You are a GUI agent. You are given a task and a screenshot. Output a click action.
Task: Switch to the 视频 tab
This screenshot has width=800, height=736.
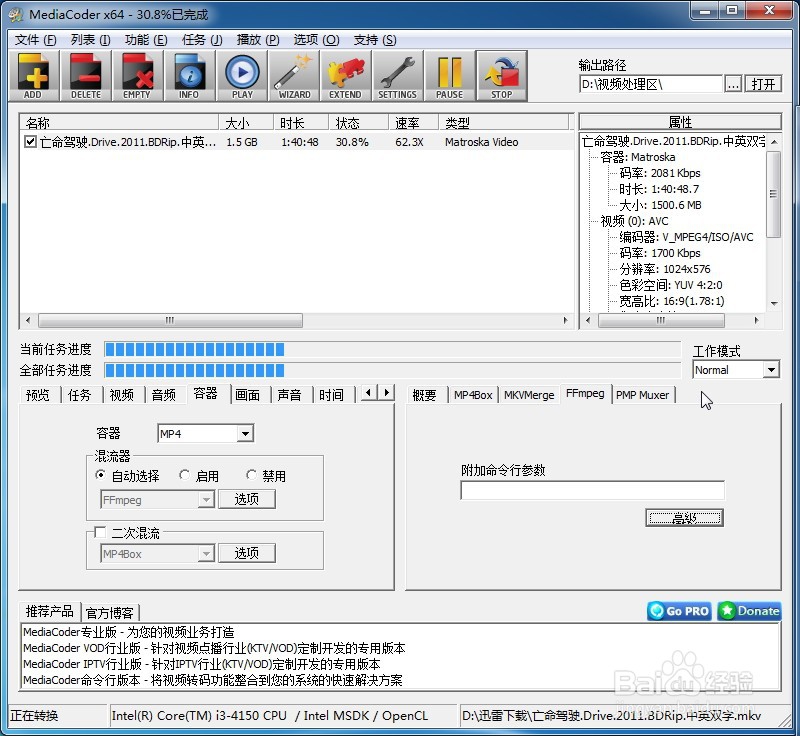pyautogui.click(x=121, y=395)
